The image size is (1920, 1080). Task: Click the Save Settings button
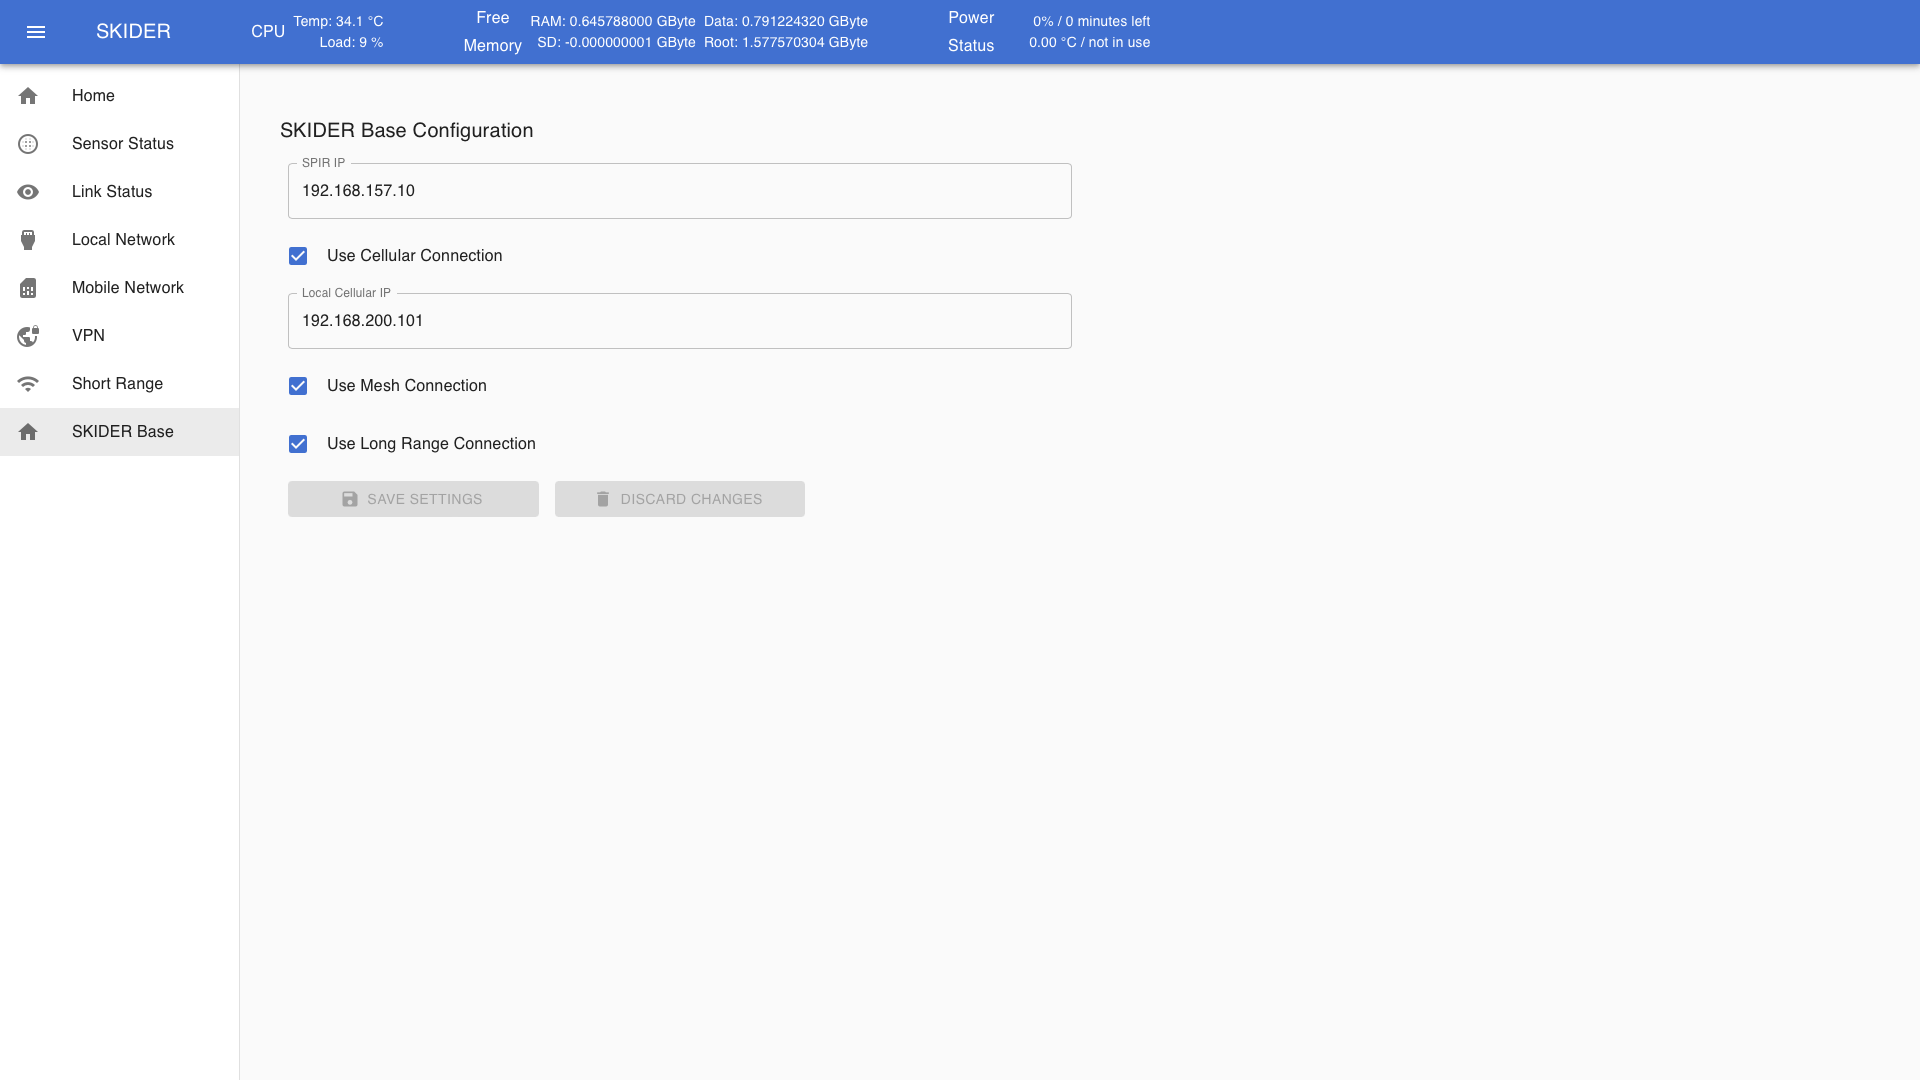[x=413, y=499]
